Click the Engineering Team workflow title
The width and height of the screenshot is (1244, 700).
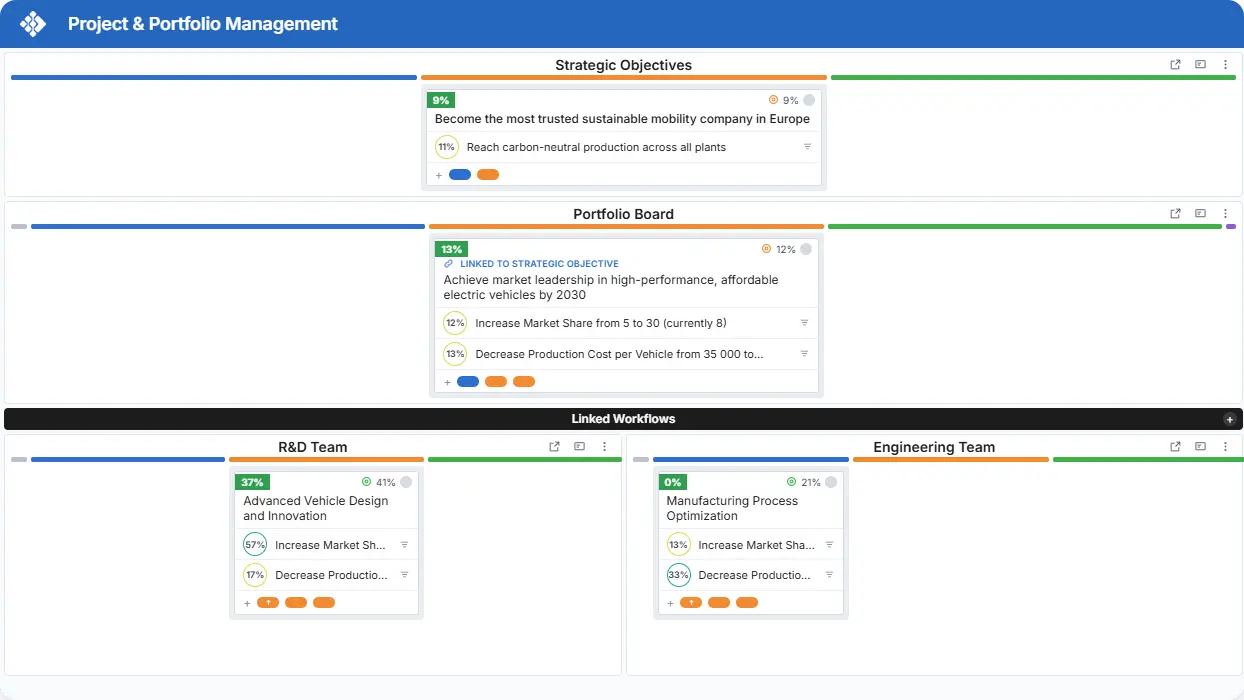[x=934, y=447]
